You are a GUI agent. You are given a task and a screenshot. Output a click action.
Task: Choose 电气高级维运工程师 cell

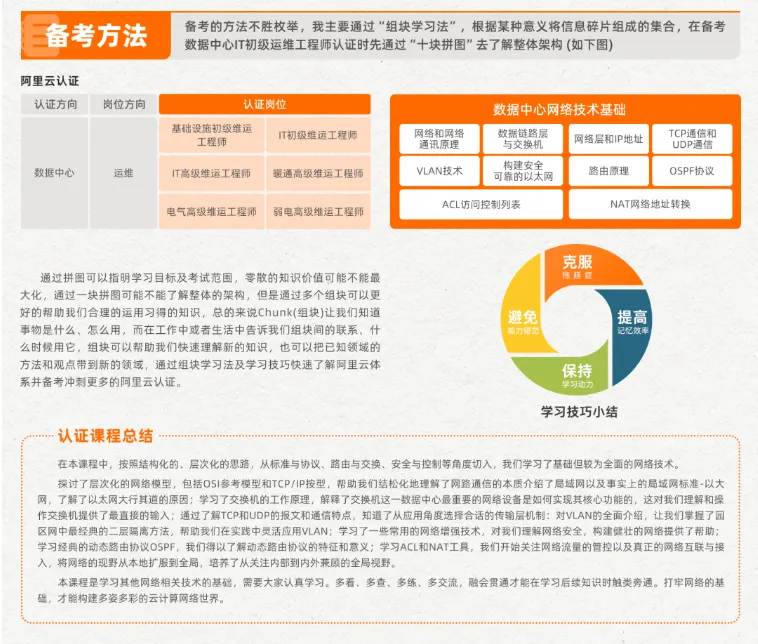click(212, 211)
